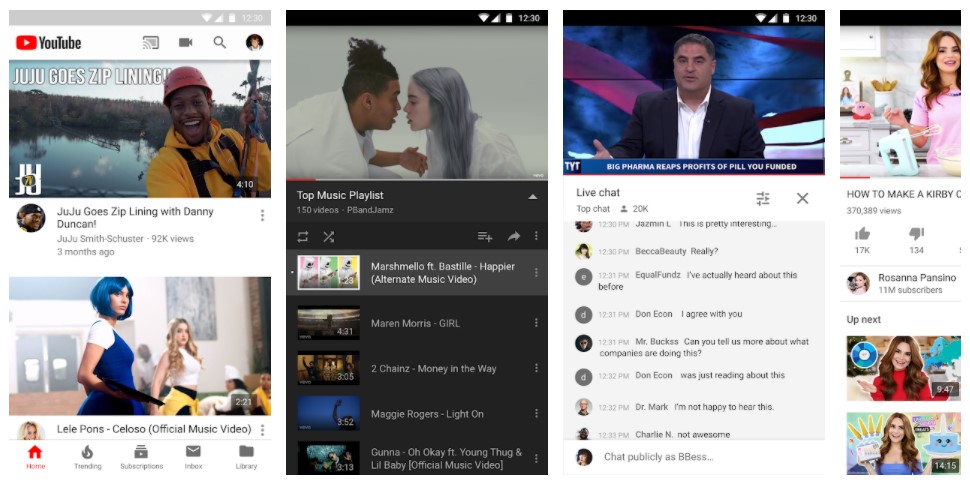Open Rosanna Pansino channel avatar
This screenshot has height=486, width=970.
(858, 283)
